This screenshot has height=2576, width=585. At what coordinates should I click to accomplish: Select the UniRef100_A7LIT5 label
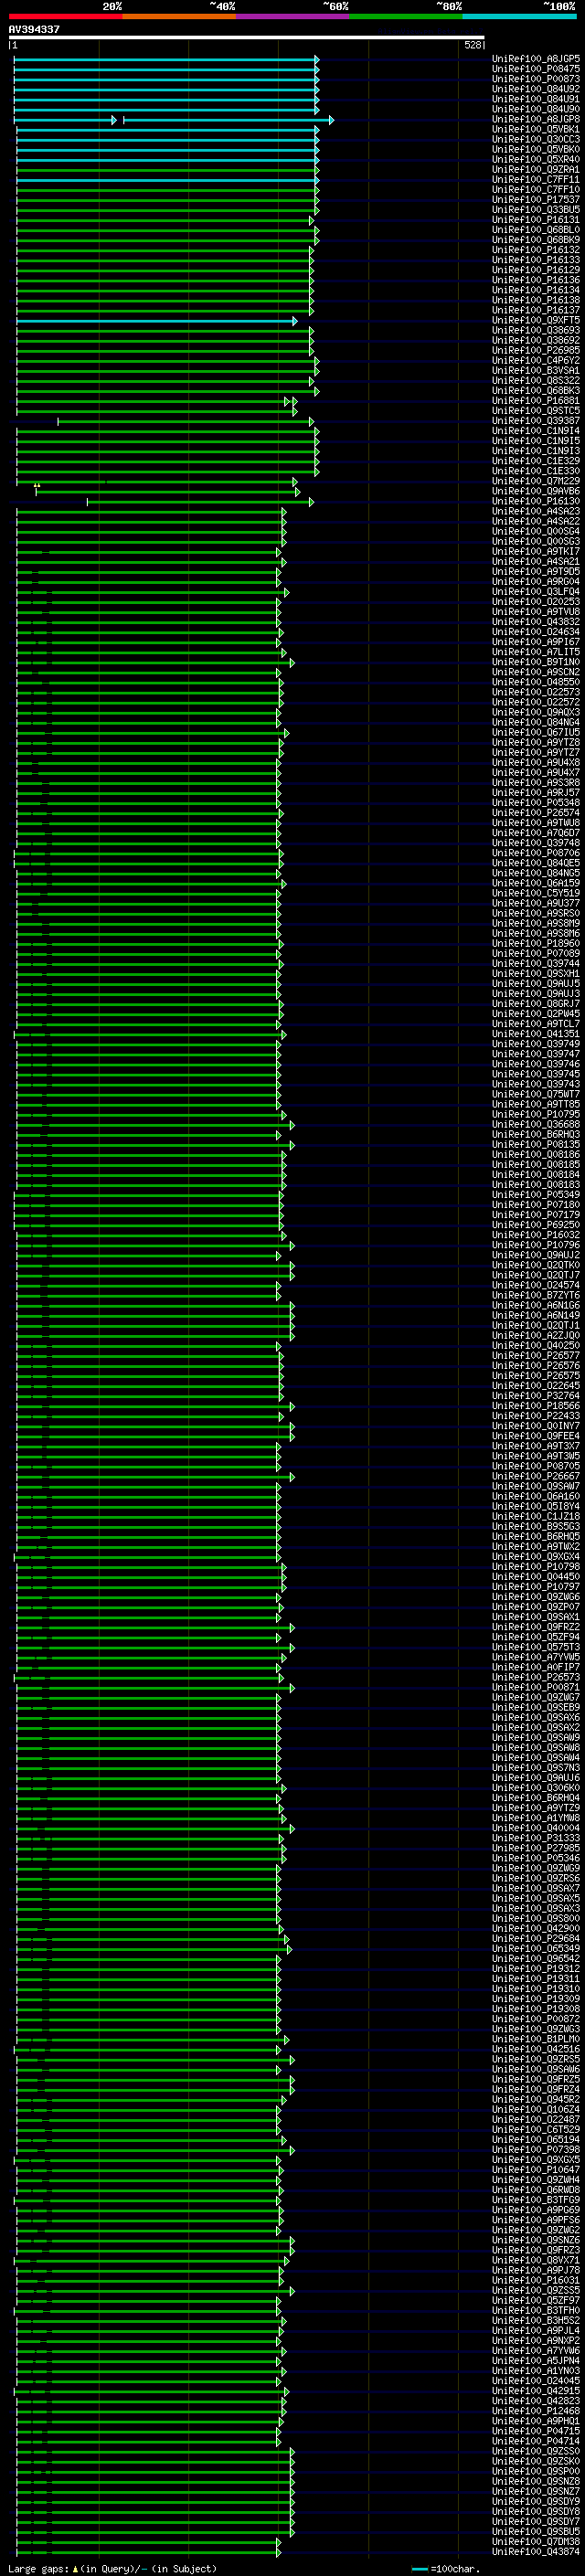click(535, 652)
